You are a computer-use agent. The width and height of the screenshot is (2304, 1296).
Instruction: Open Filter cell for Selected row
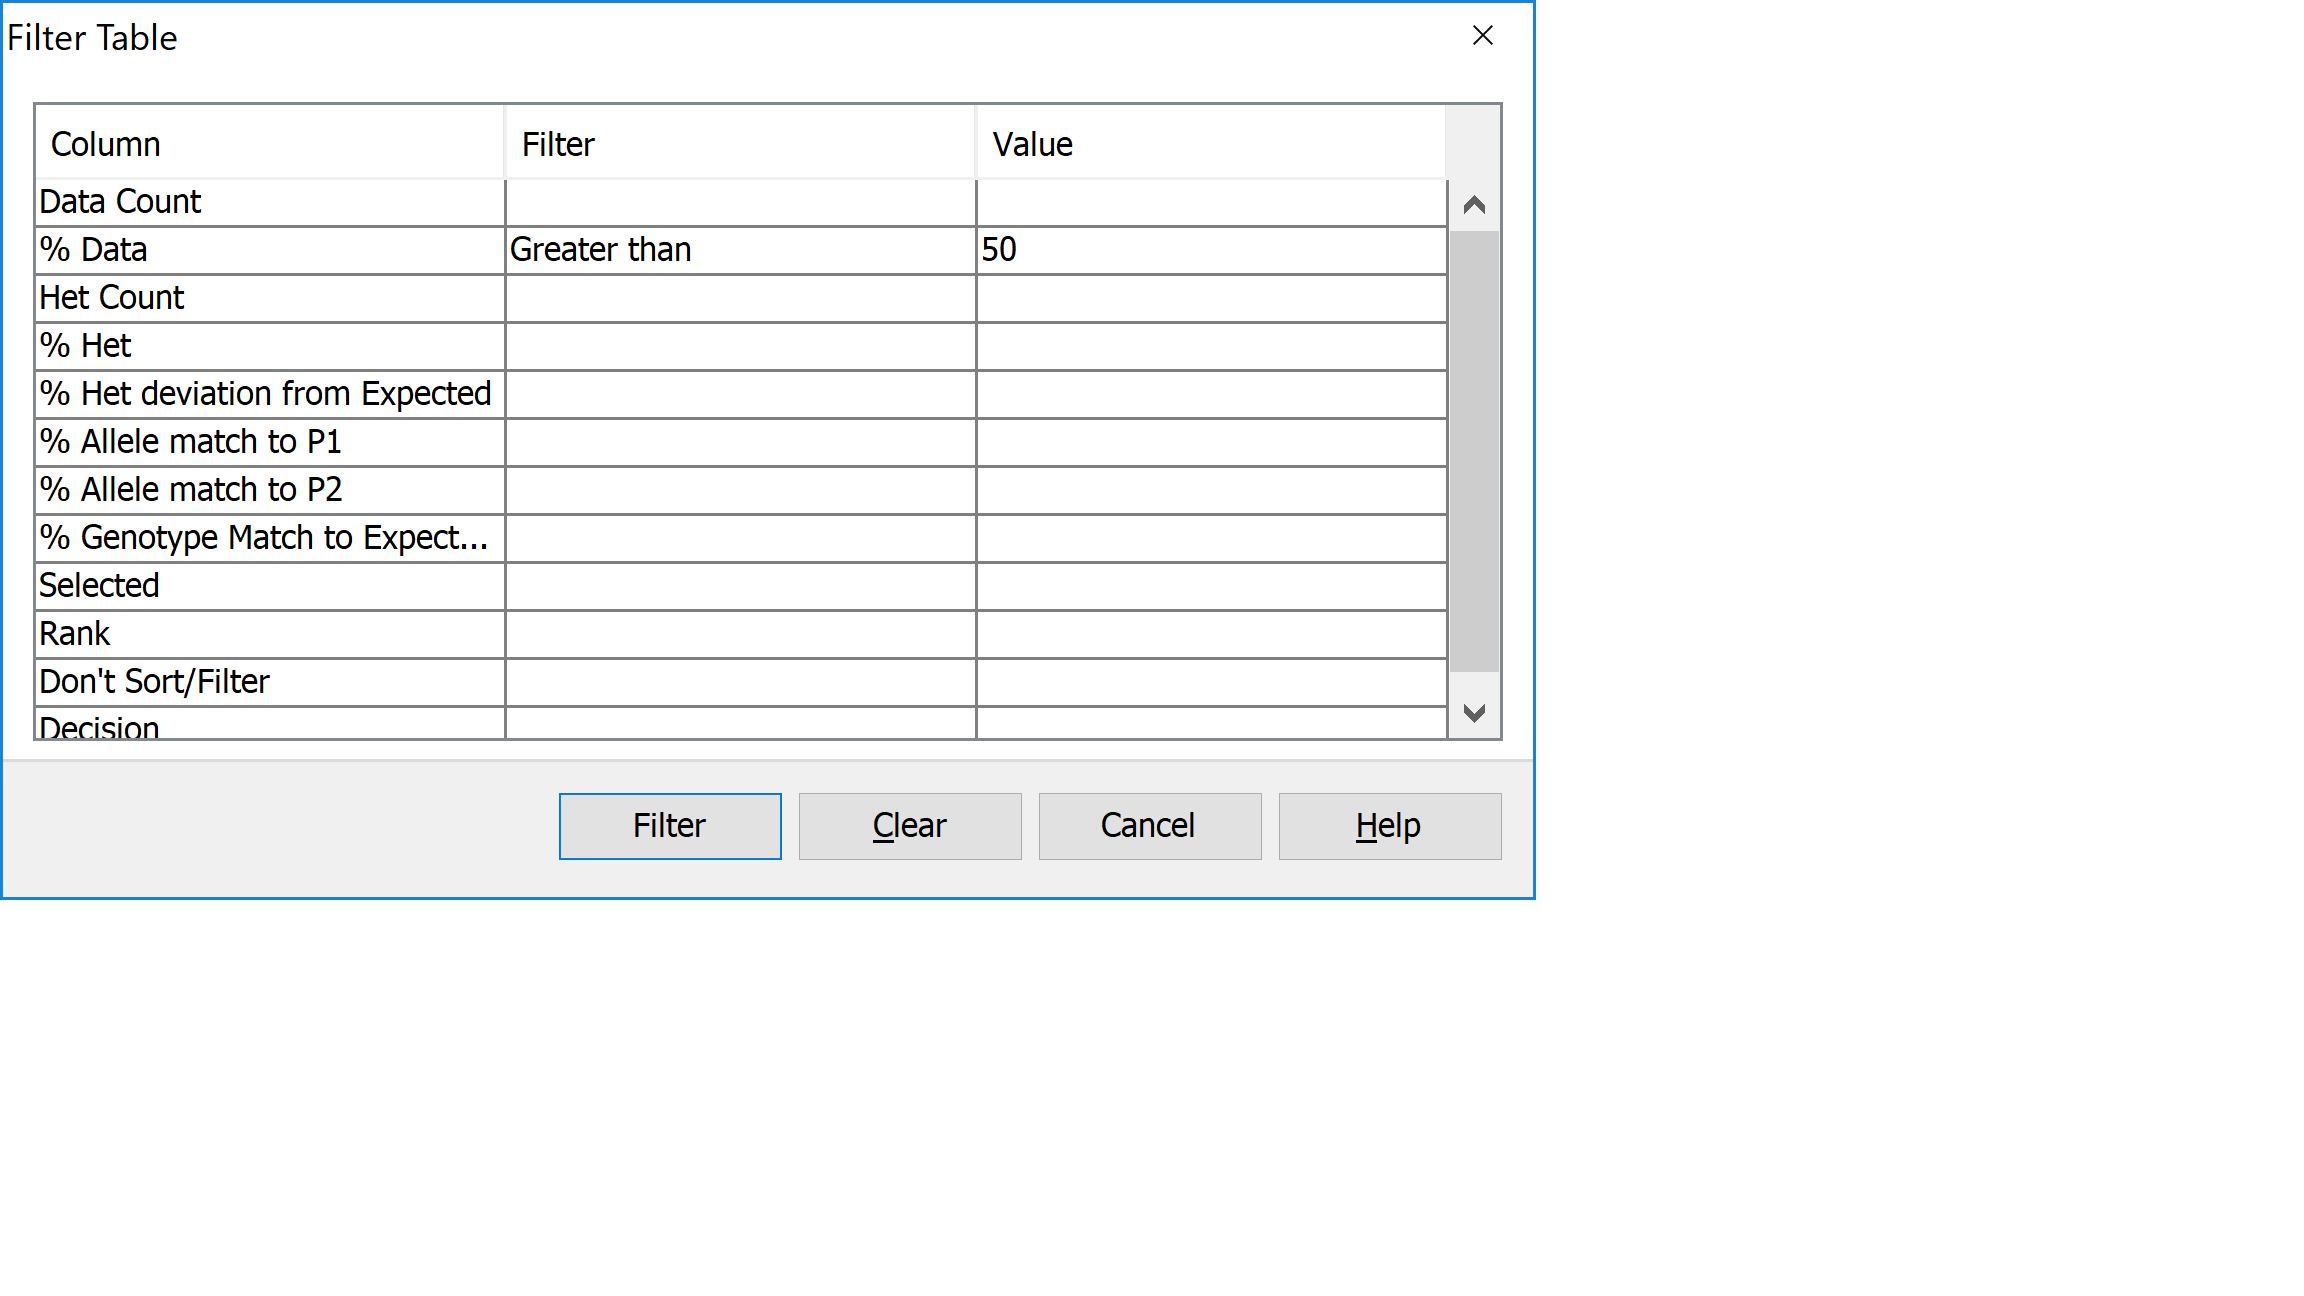click(740, 586)
